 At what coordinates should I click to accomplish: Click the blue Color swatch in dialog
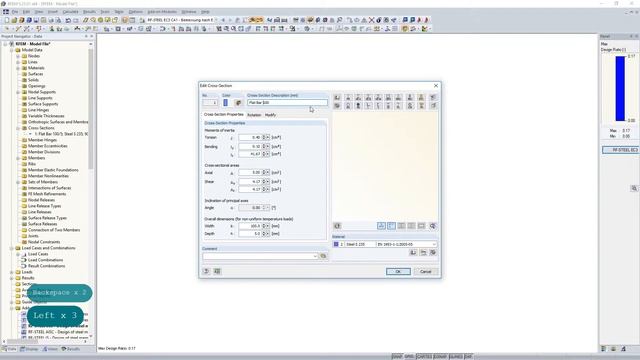pyautogui.click(x=225, y=103)
